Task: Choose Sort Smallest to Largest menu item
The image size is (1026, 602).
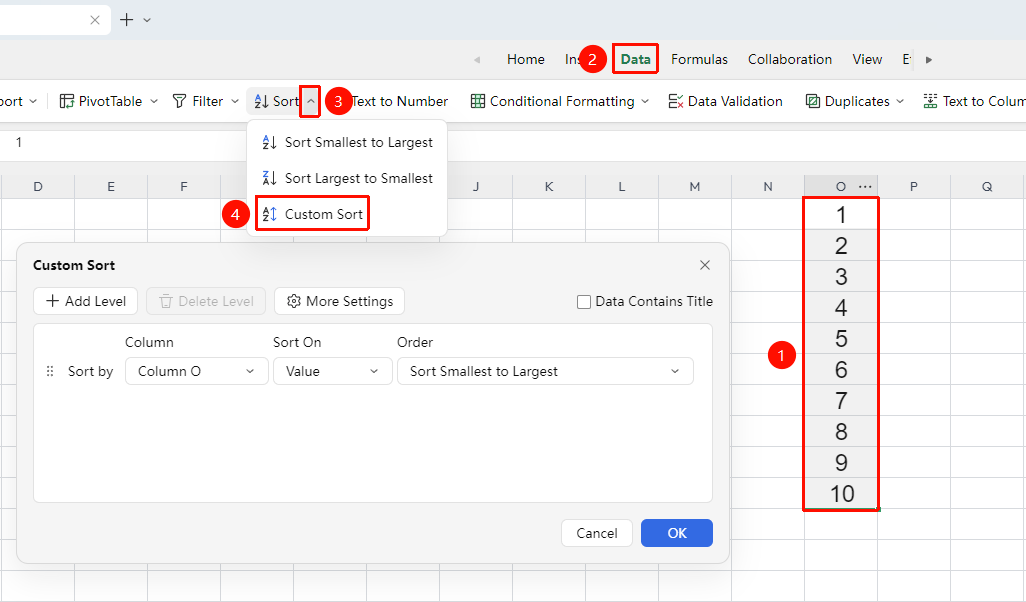Action: (x=347, y=143)
